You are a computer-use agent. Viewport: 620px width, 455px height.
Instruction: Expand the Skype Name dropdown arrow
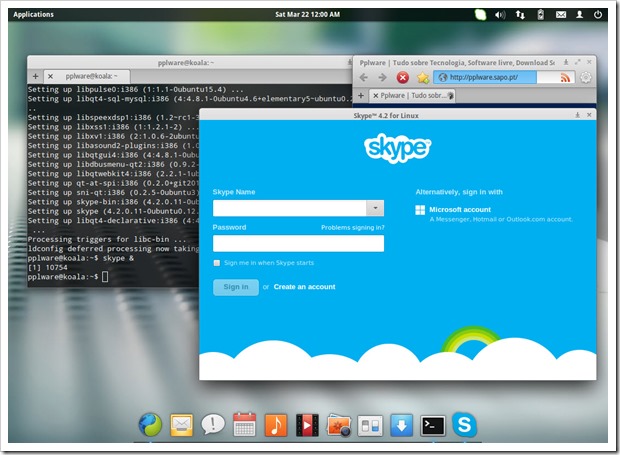coord(375,208)
